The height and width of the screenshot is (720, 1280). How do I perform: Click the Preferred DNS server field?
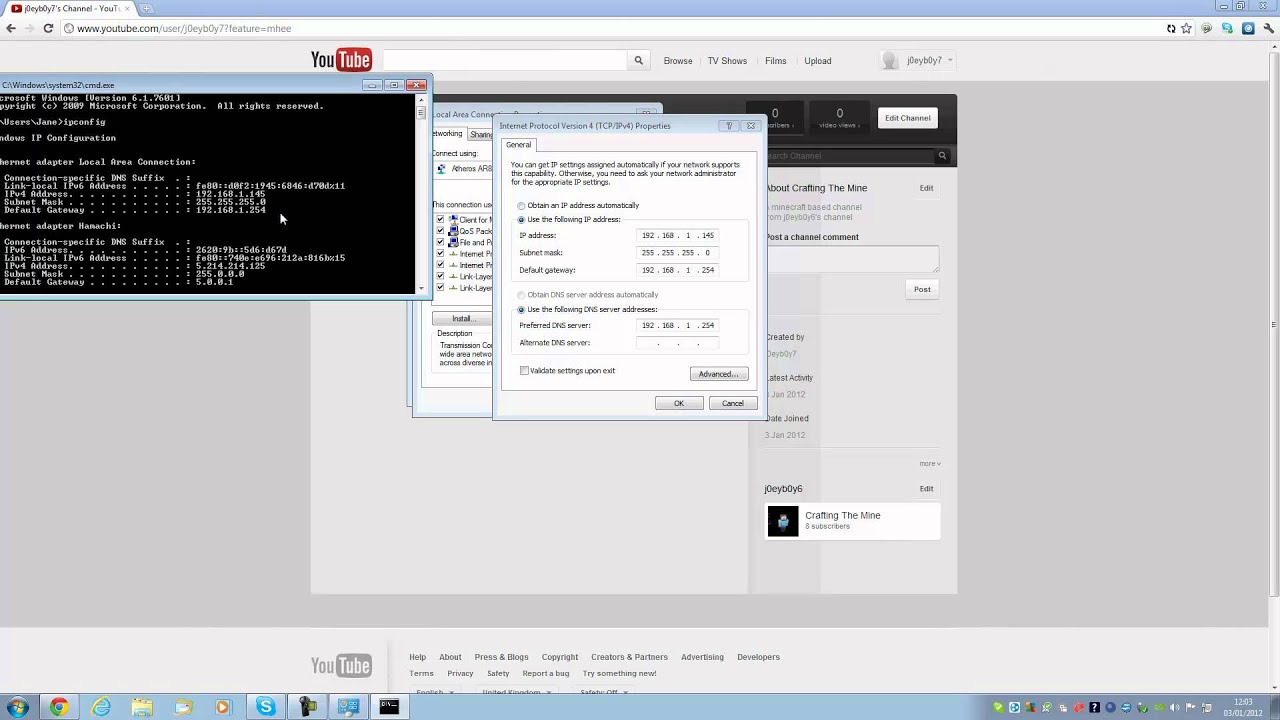coord(678,326)
